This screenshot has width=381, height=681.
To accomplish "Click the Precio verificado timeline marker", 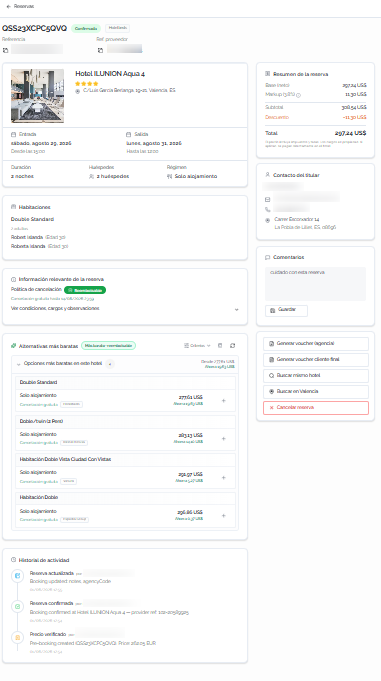I will click(17, 637).
